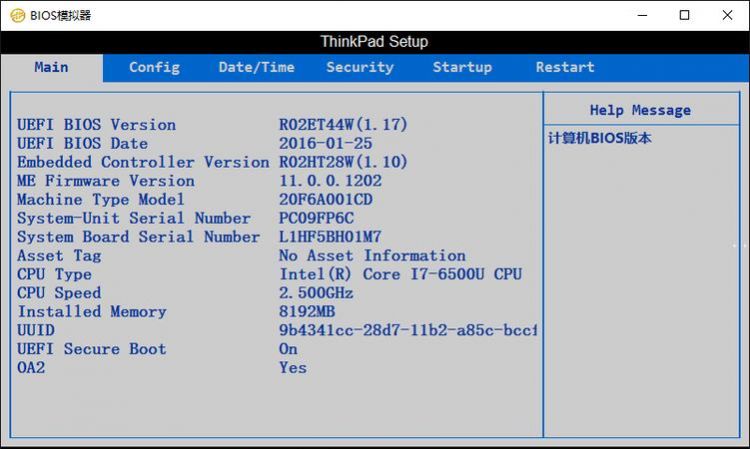Open the Startup tab
Screen dimensions: 750x449
[462, 67]
